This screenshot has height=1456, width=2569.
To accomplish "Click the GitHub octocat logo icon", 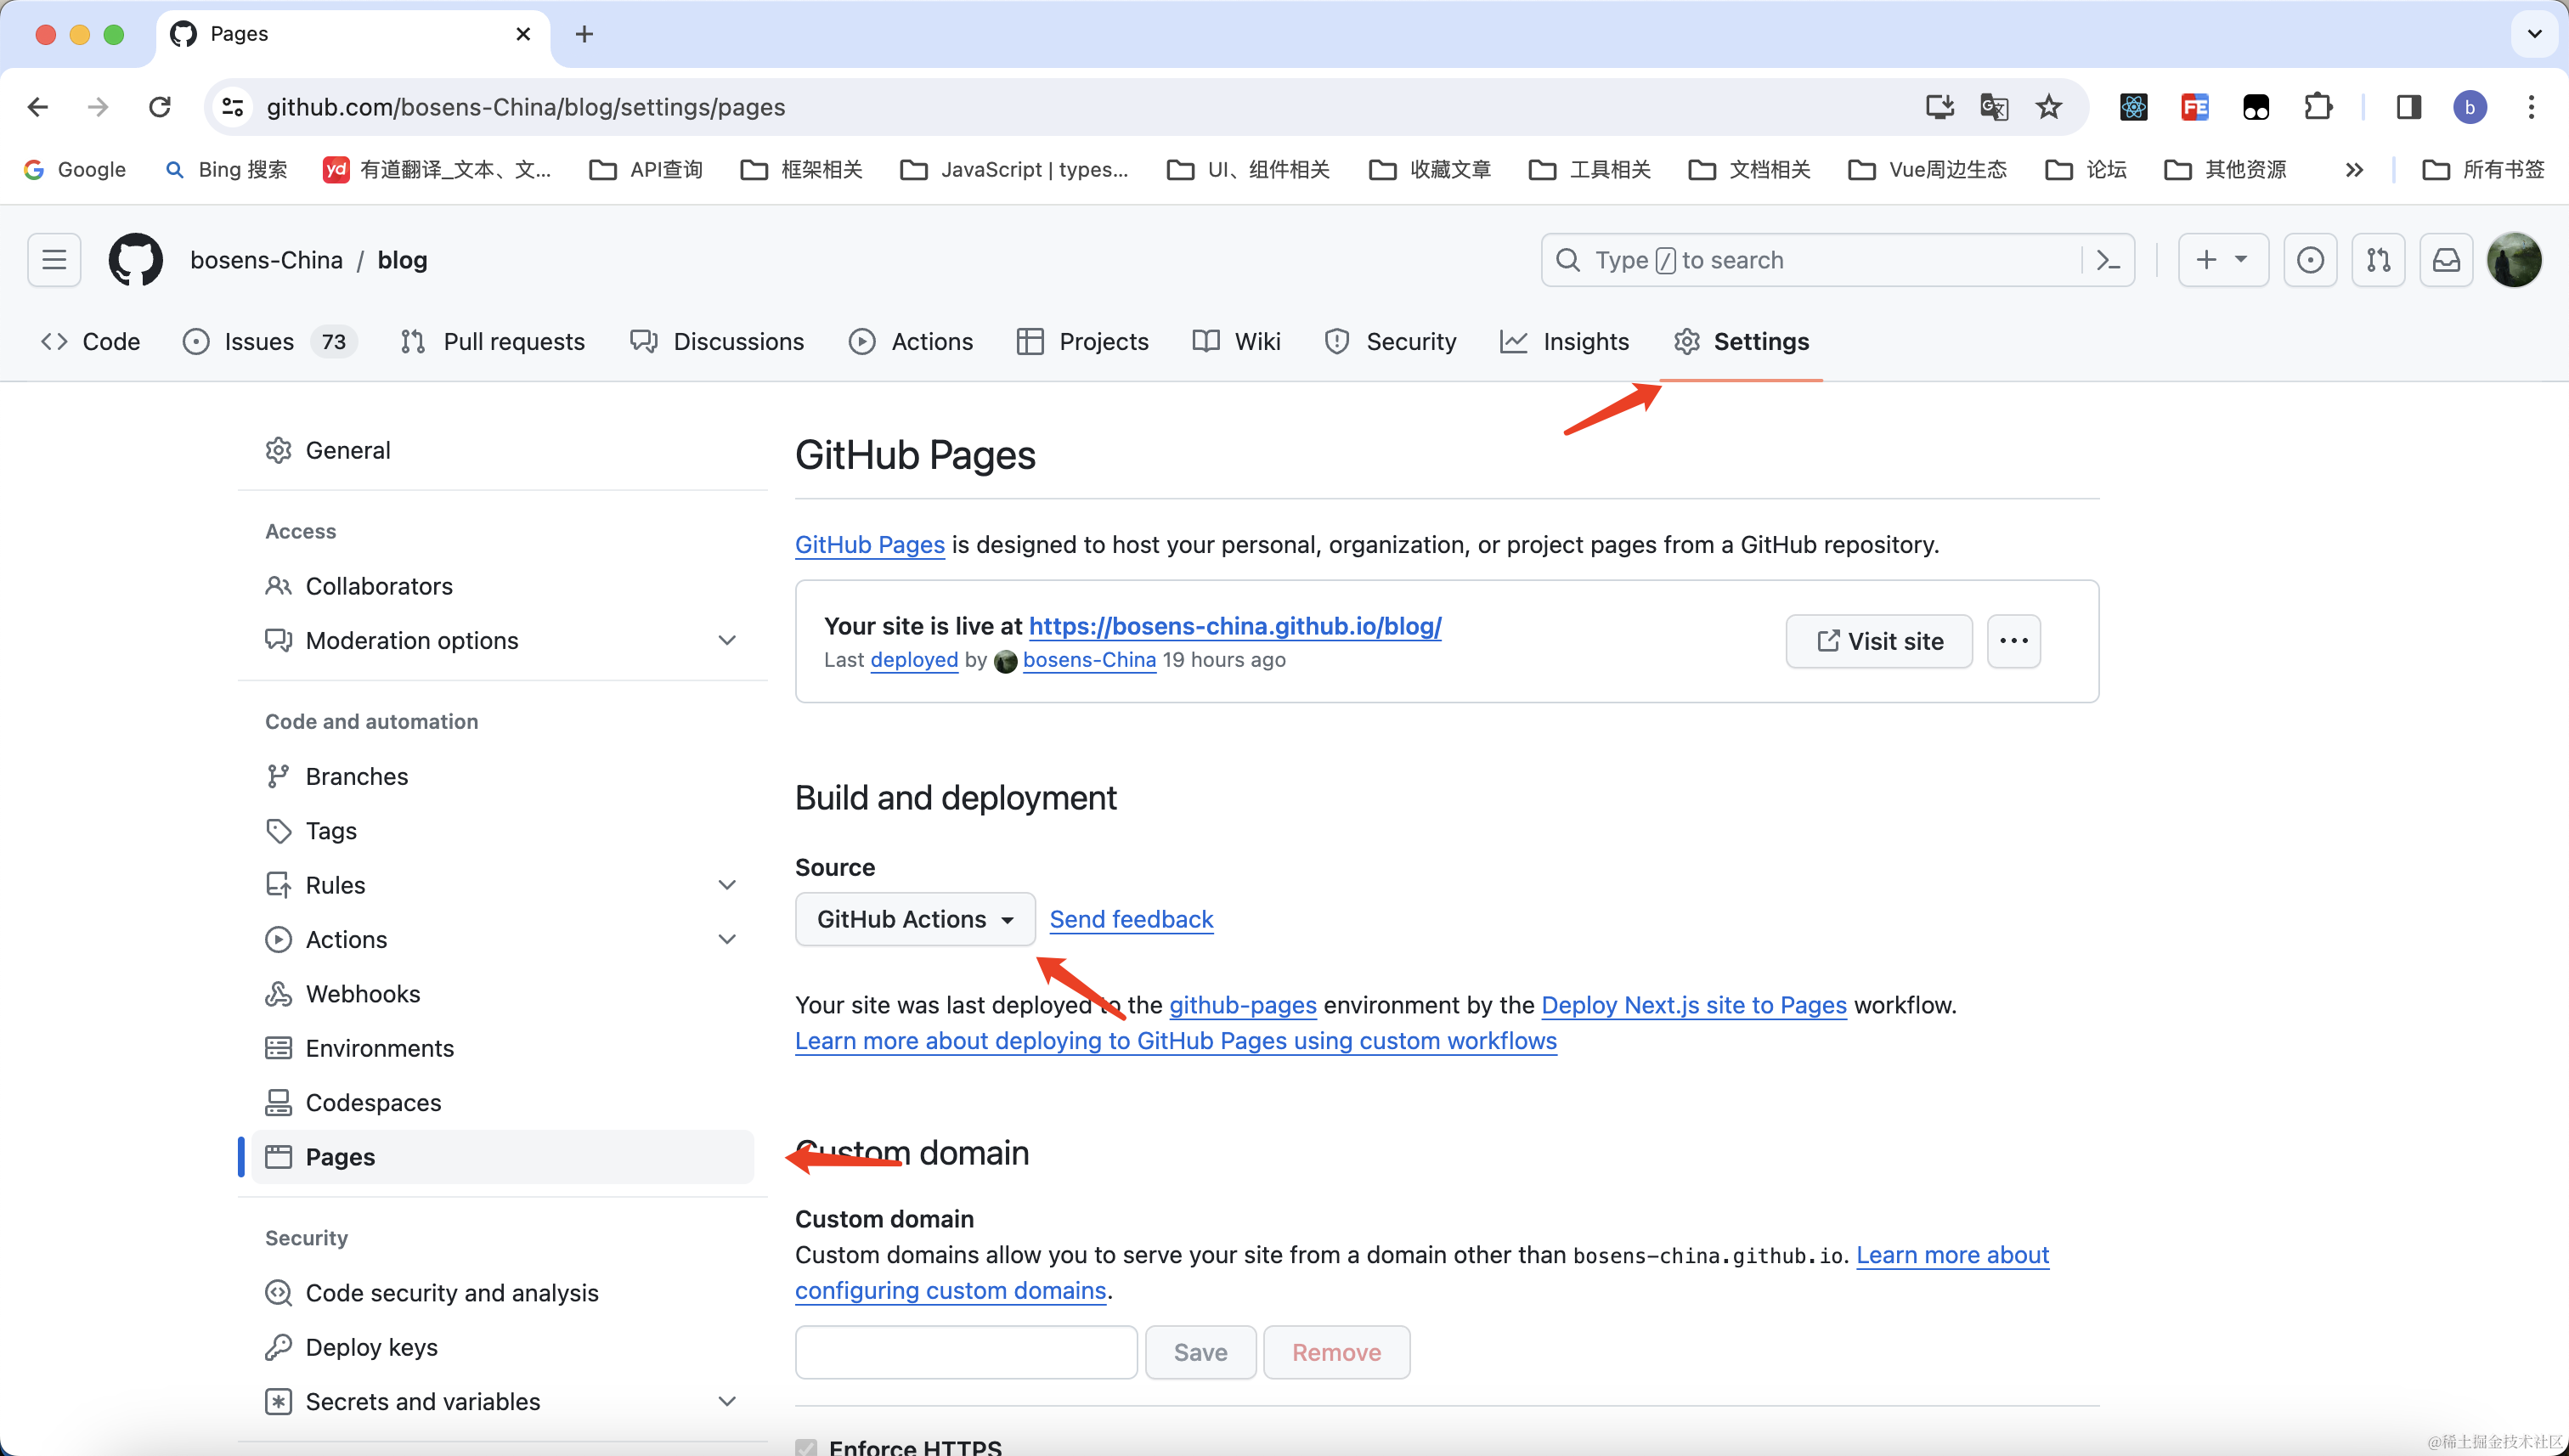I will [136, 259].
